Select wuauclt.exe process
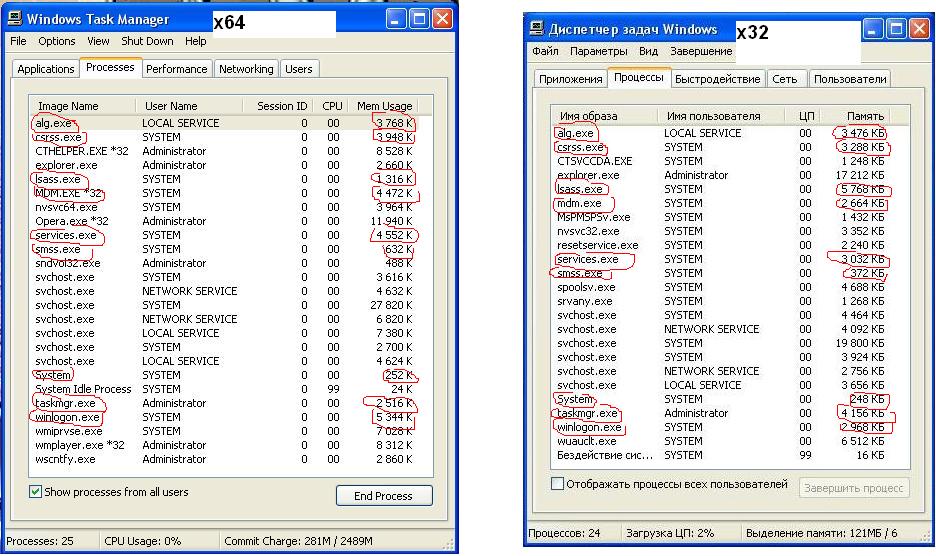Image resolution: width=936 pixels, height=556 pixels. [x=721, y=441]
